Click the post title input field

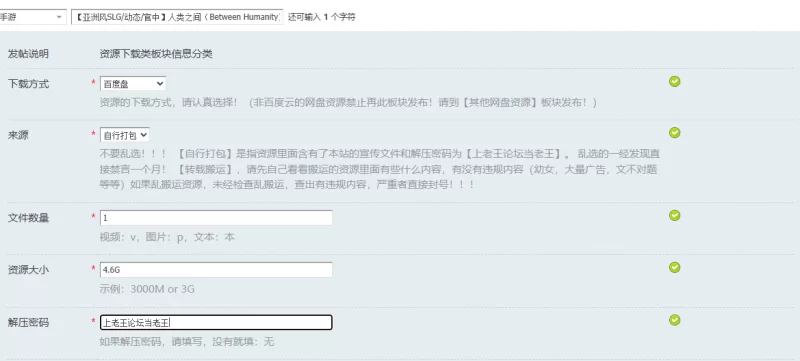pyautogui.click(x=177, y=17)
